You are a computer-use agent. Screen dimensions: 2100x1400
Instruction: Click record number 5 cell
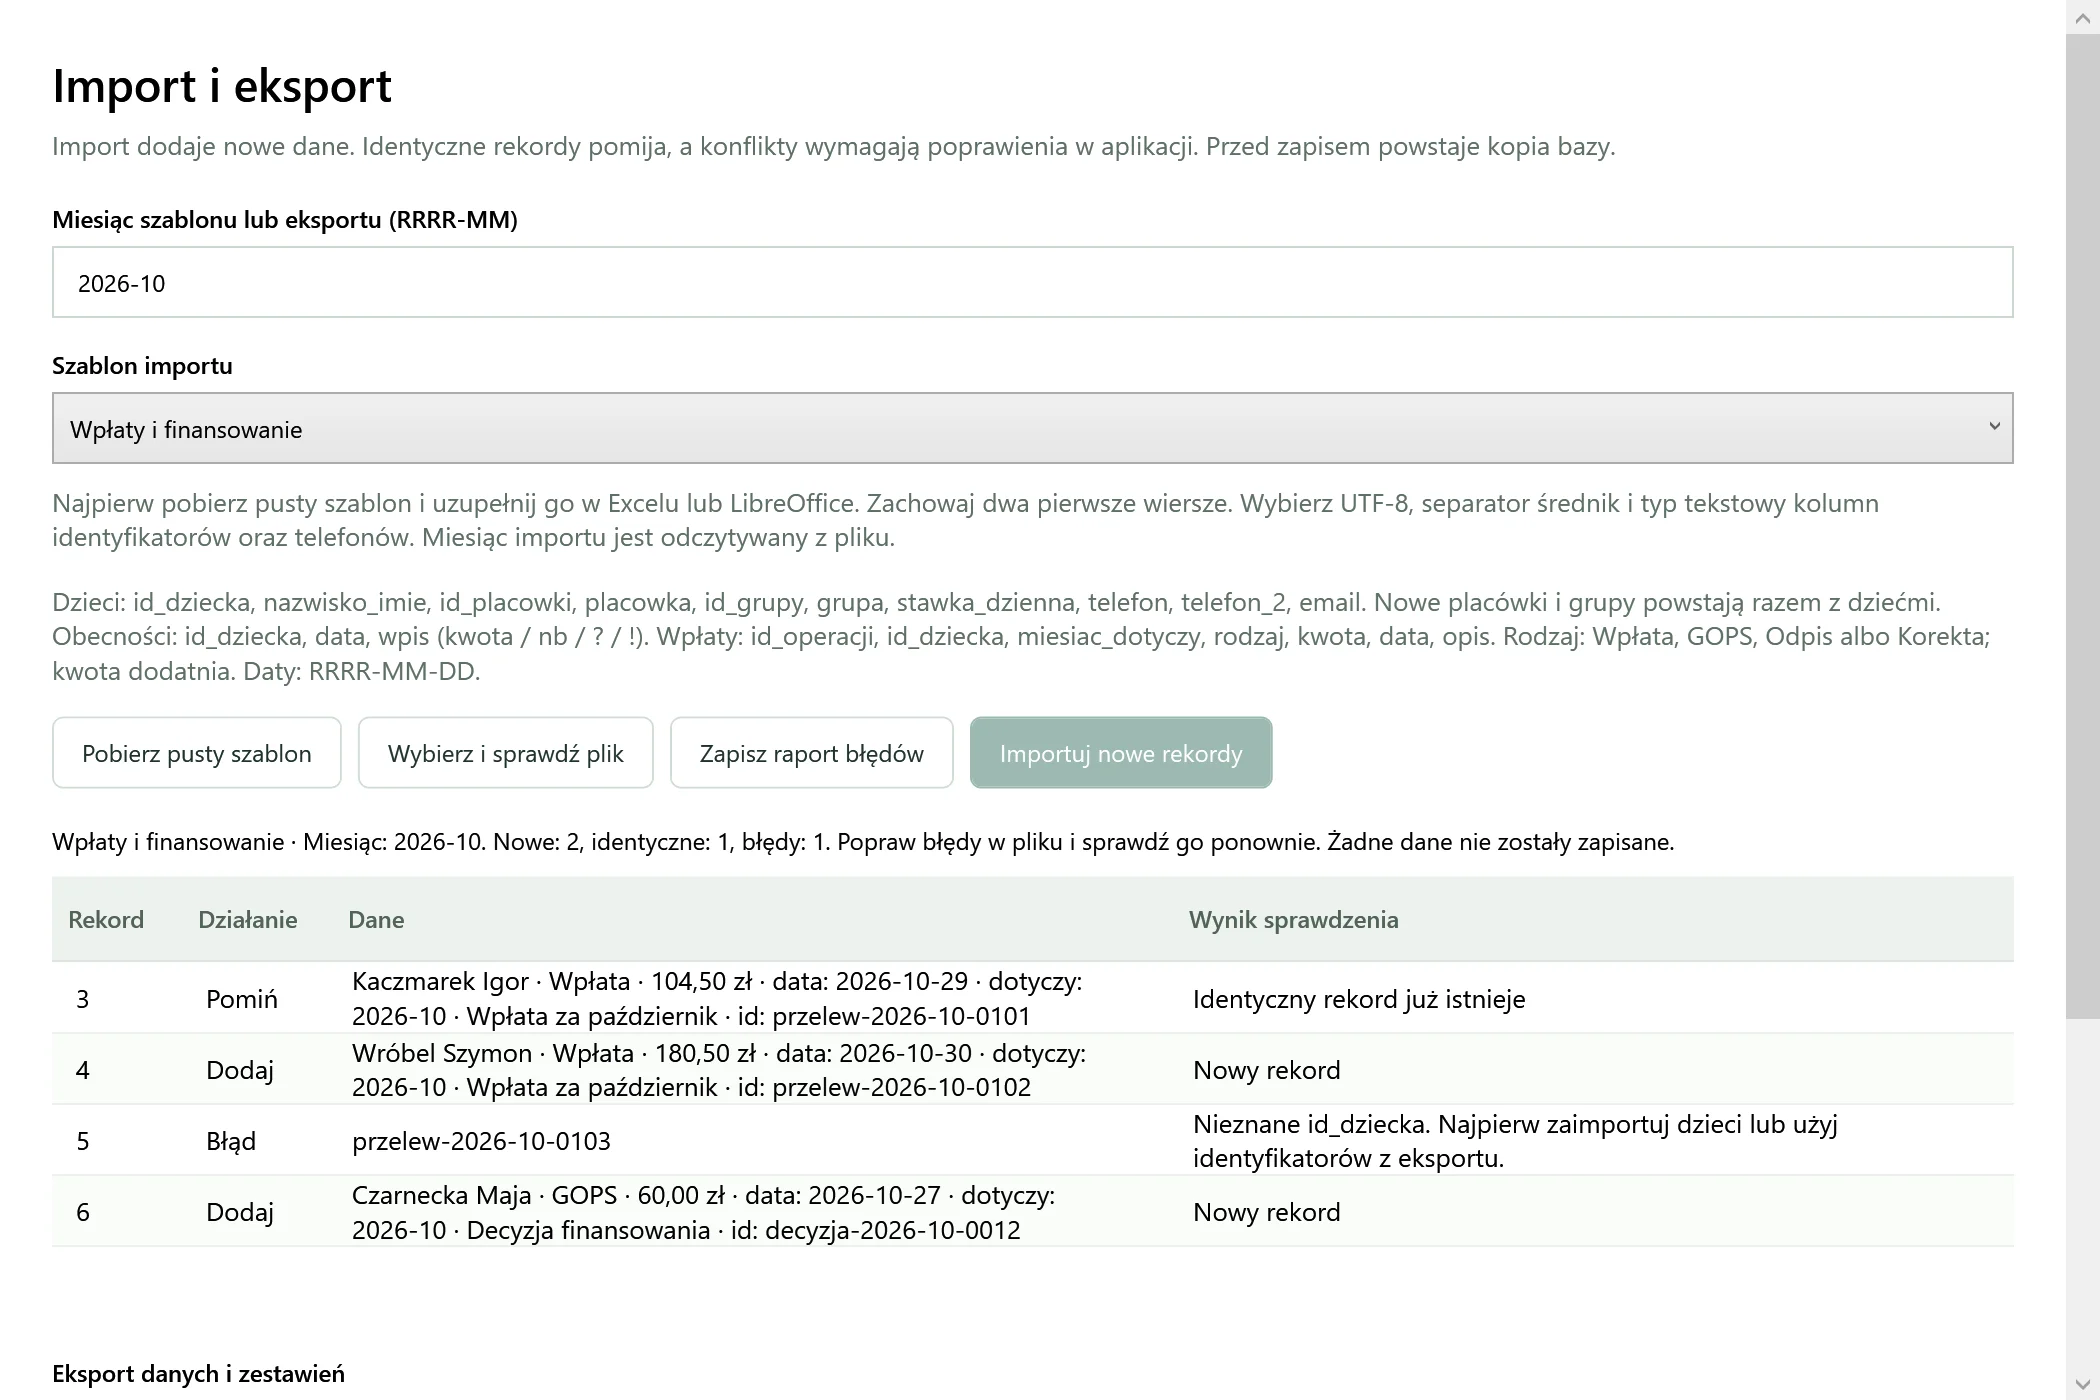point(83,1141)
